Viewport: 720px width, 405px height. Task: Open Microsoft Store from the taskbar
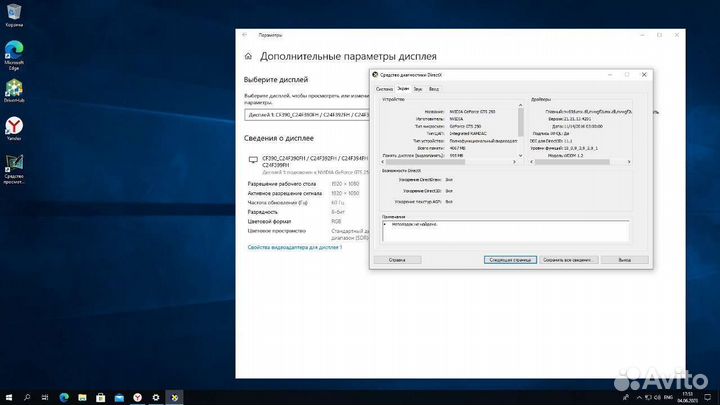pos(101,397)
